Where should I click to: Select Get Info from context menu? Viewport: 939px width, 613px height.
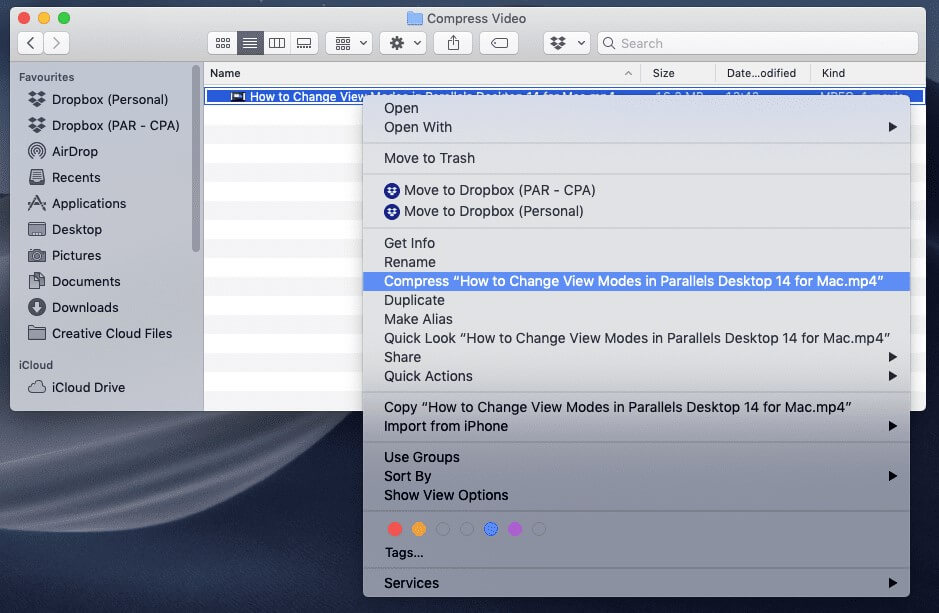click(409, 243)
